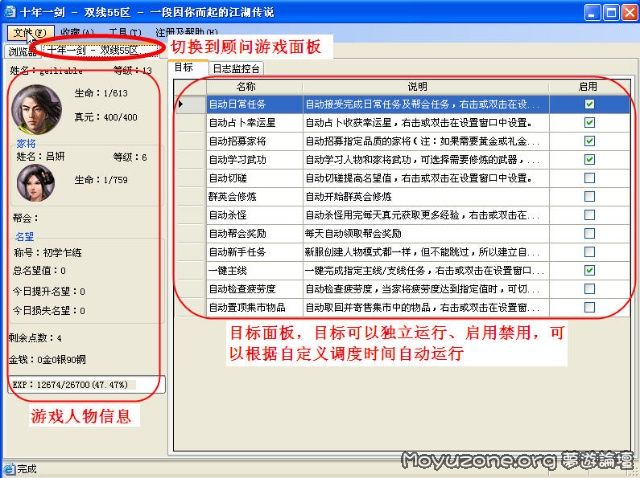Click the 吕妍 retainer avatar portrait
640x478 pixels.
coord(36,183)
